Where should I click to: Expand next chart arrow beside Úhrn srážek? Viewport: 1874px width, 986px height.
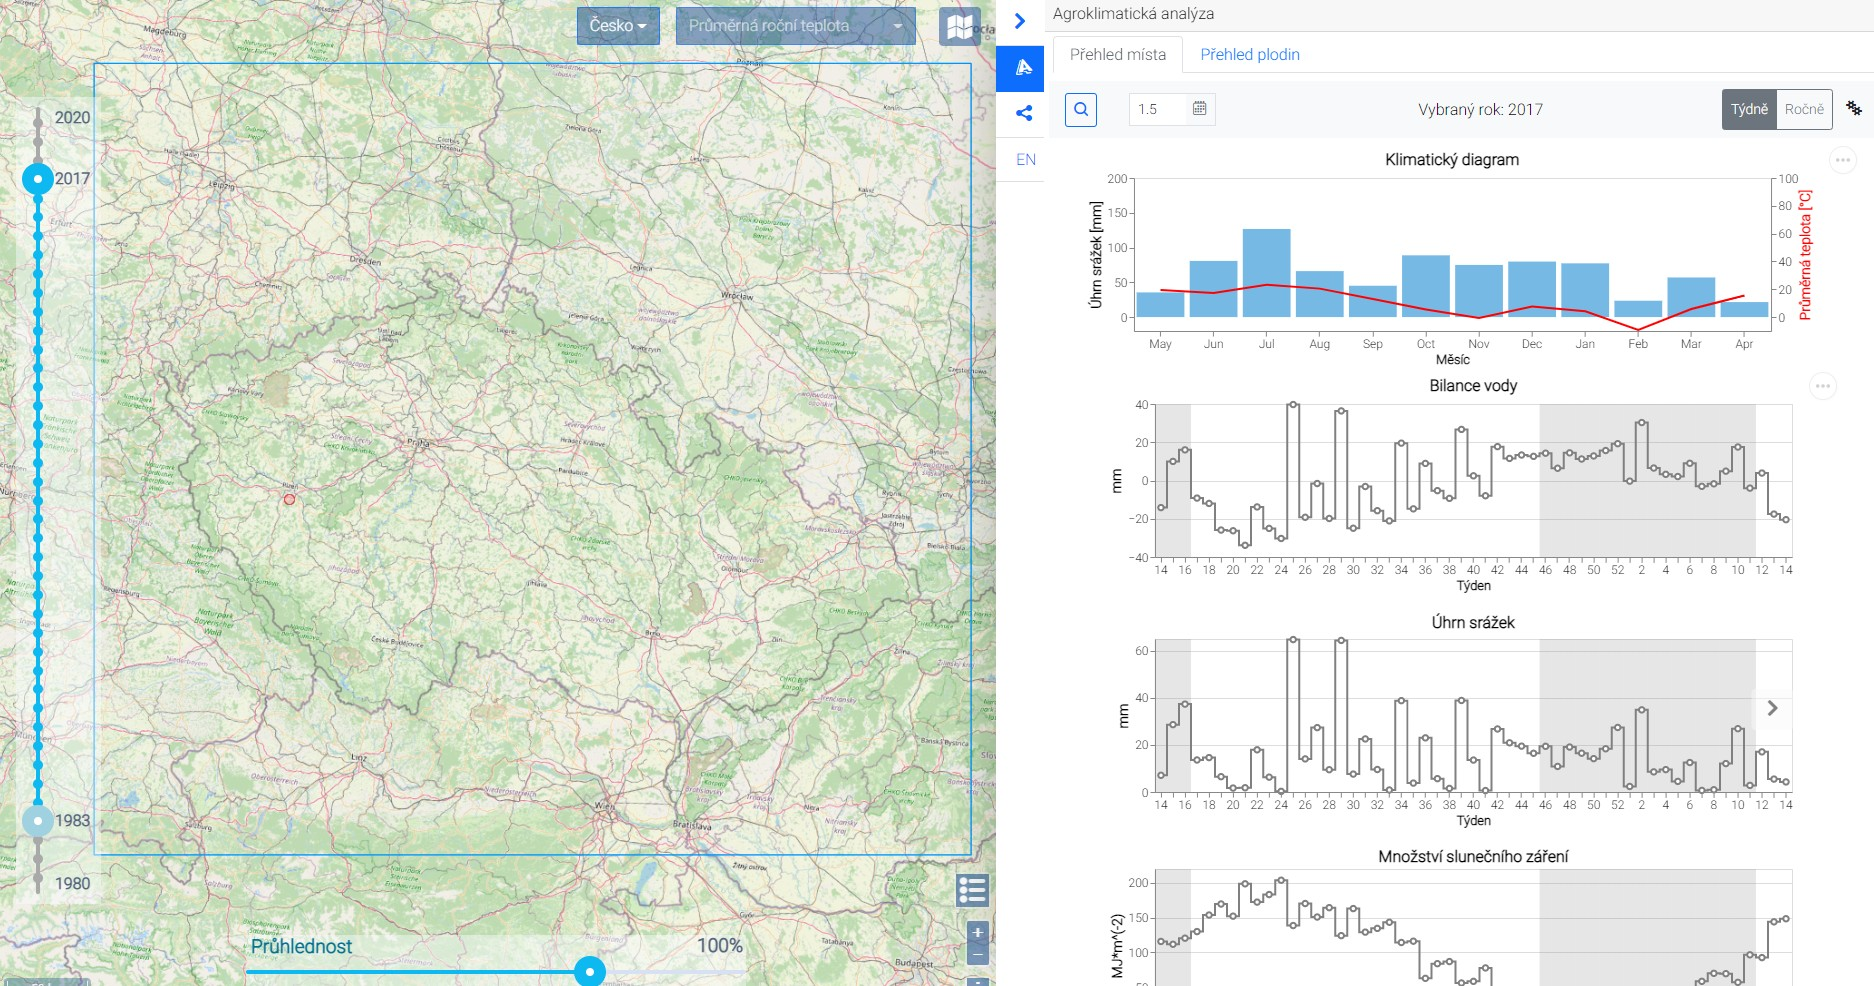pos(1772,708)
